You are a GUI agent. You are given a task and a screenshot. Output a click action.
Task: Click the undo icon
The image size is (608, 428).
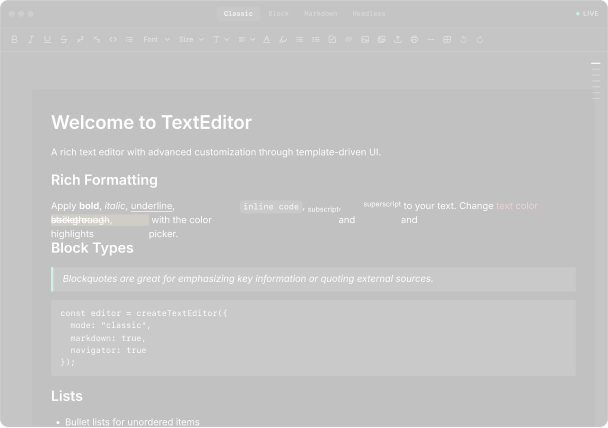(463, 40)
